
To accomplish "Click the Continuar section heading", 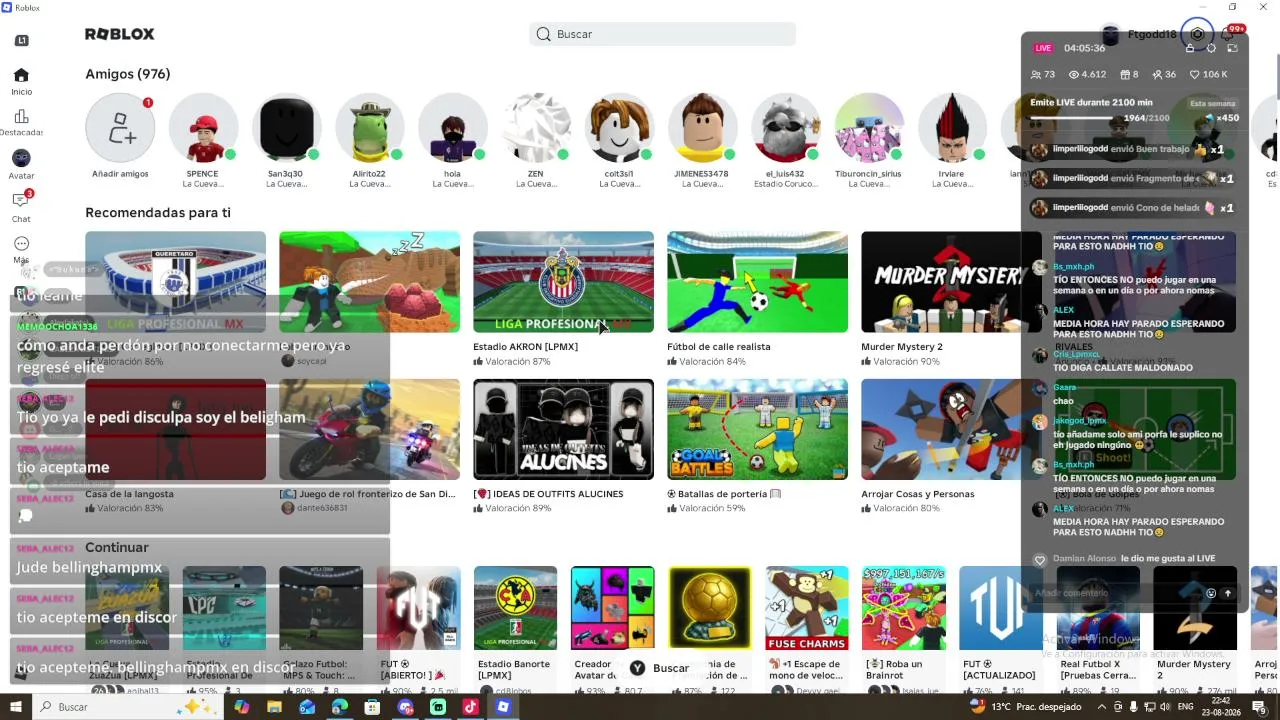I will tap(117, 547).
